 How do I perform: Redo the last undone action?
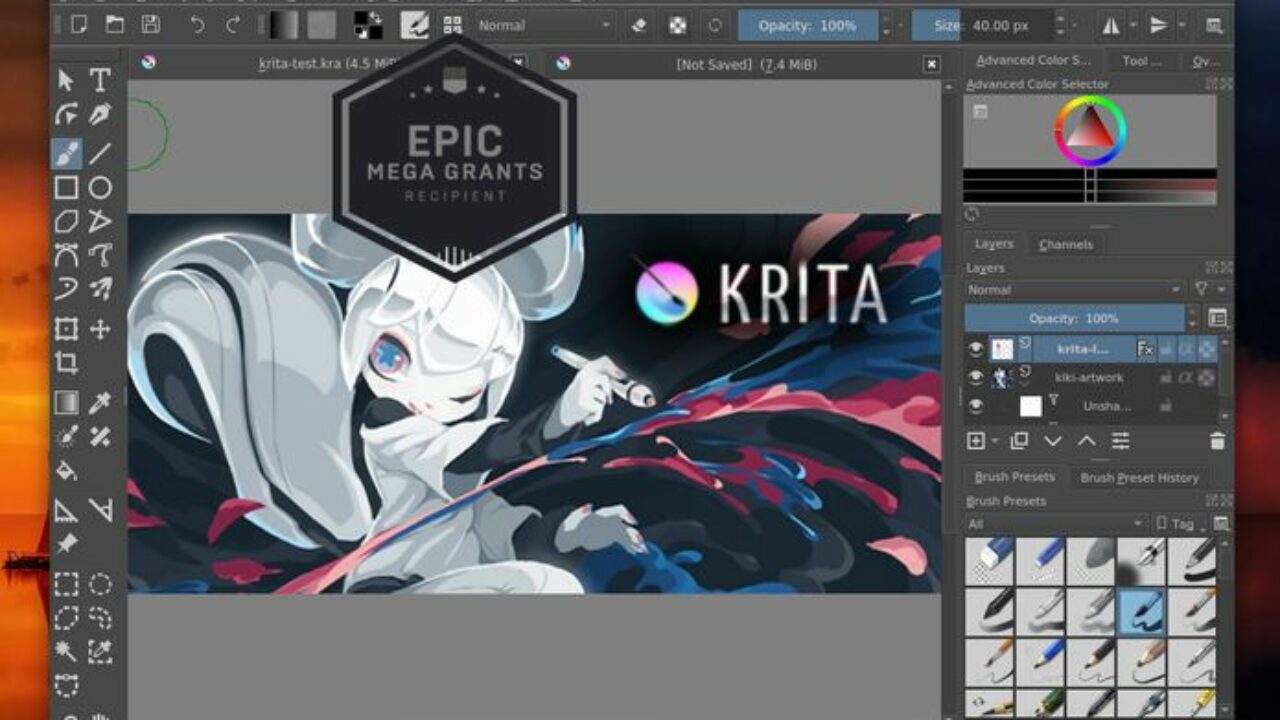[x=233, y=25]
